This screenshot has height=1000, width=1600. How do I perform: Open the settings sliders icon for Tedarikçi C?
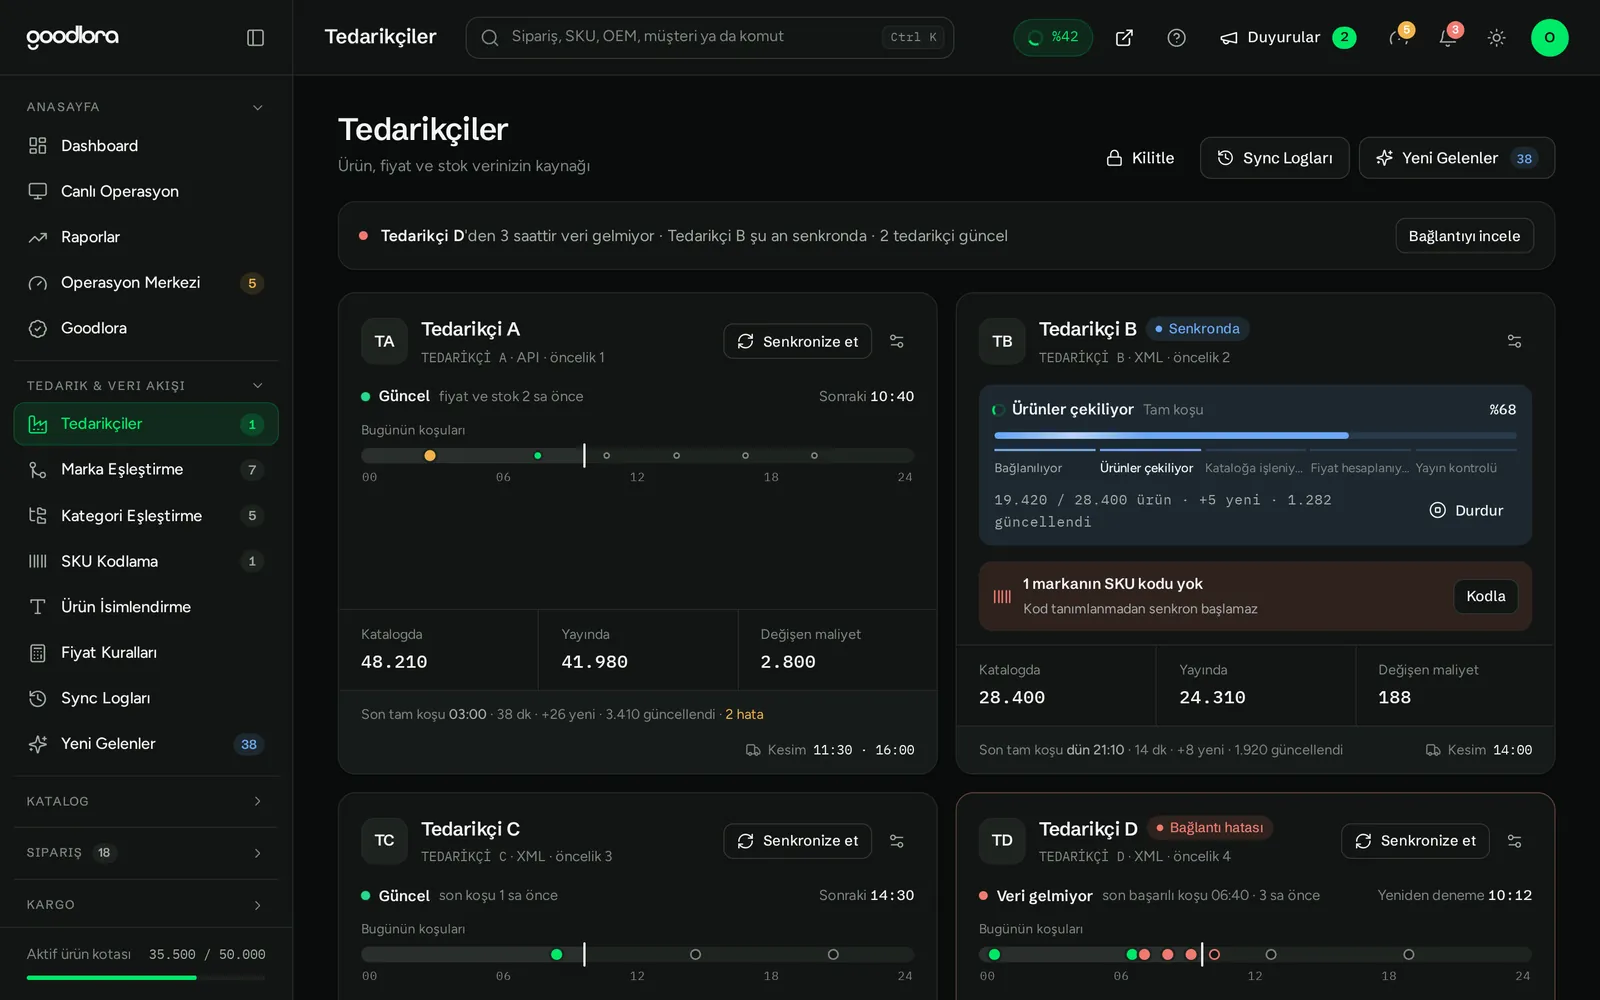tap(897, 841)
